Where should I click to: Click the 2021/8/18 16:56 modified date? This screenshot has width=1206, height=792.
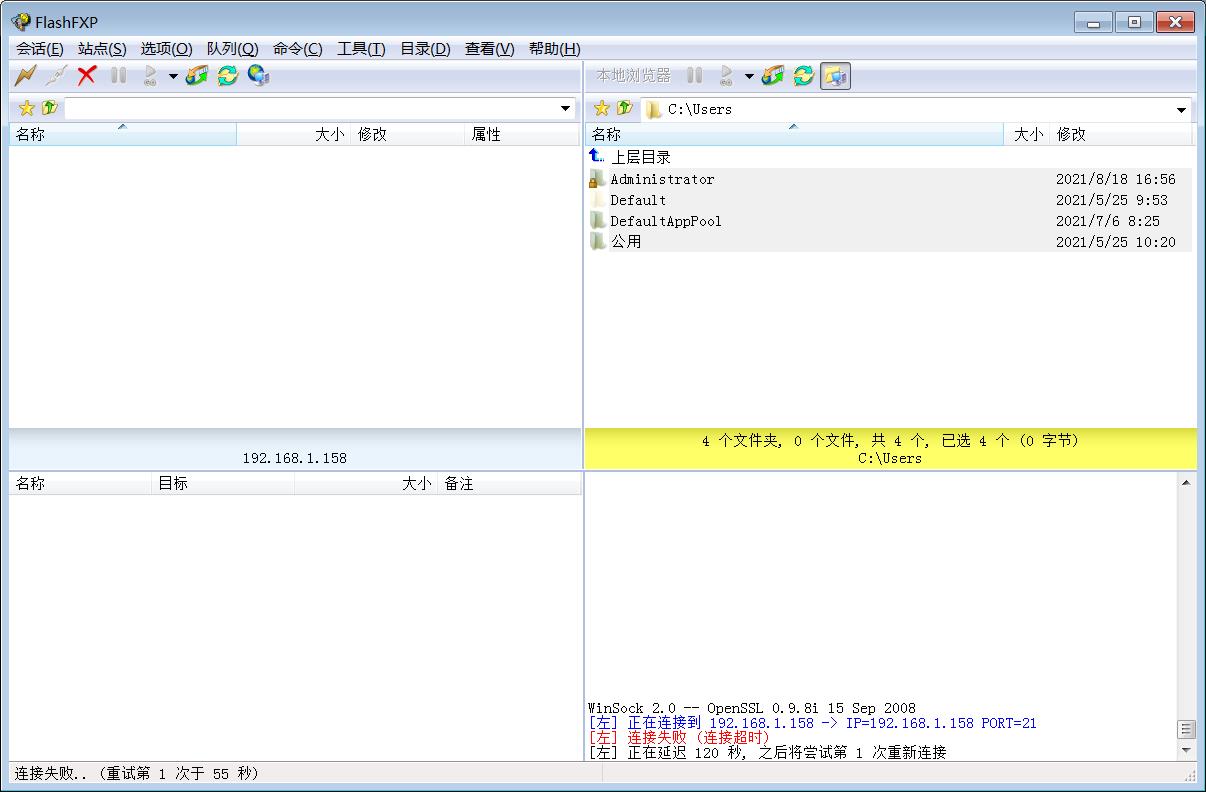[x=1116, y=179]
